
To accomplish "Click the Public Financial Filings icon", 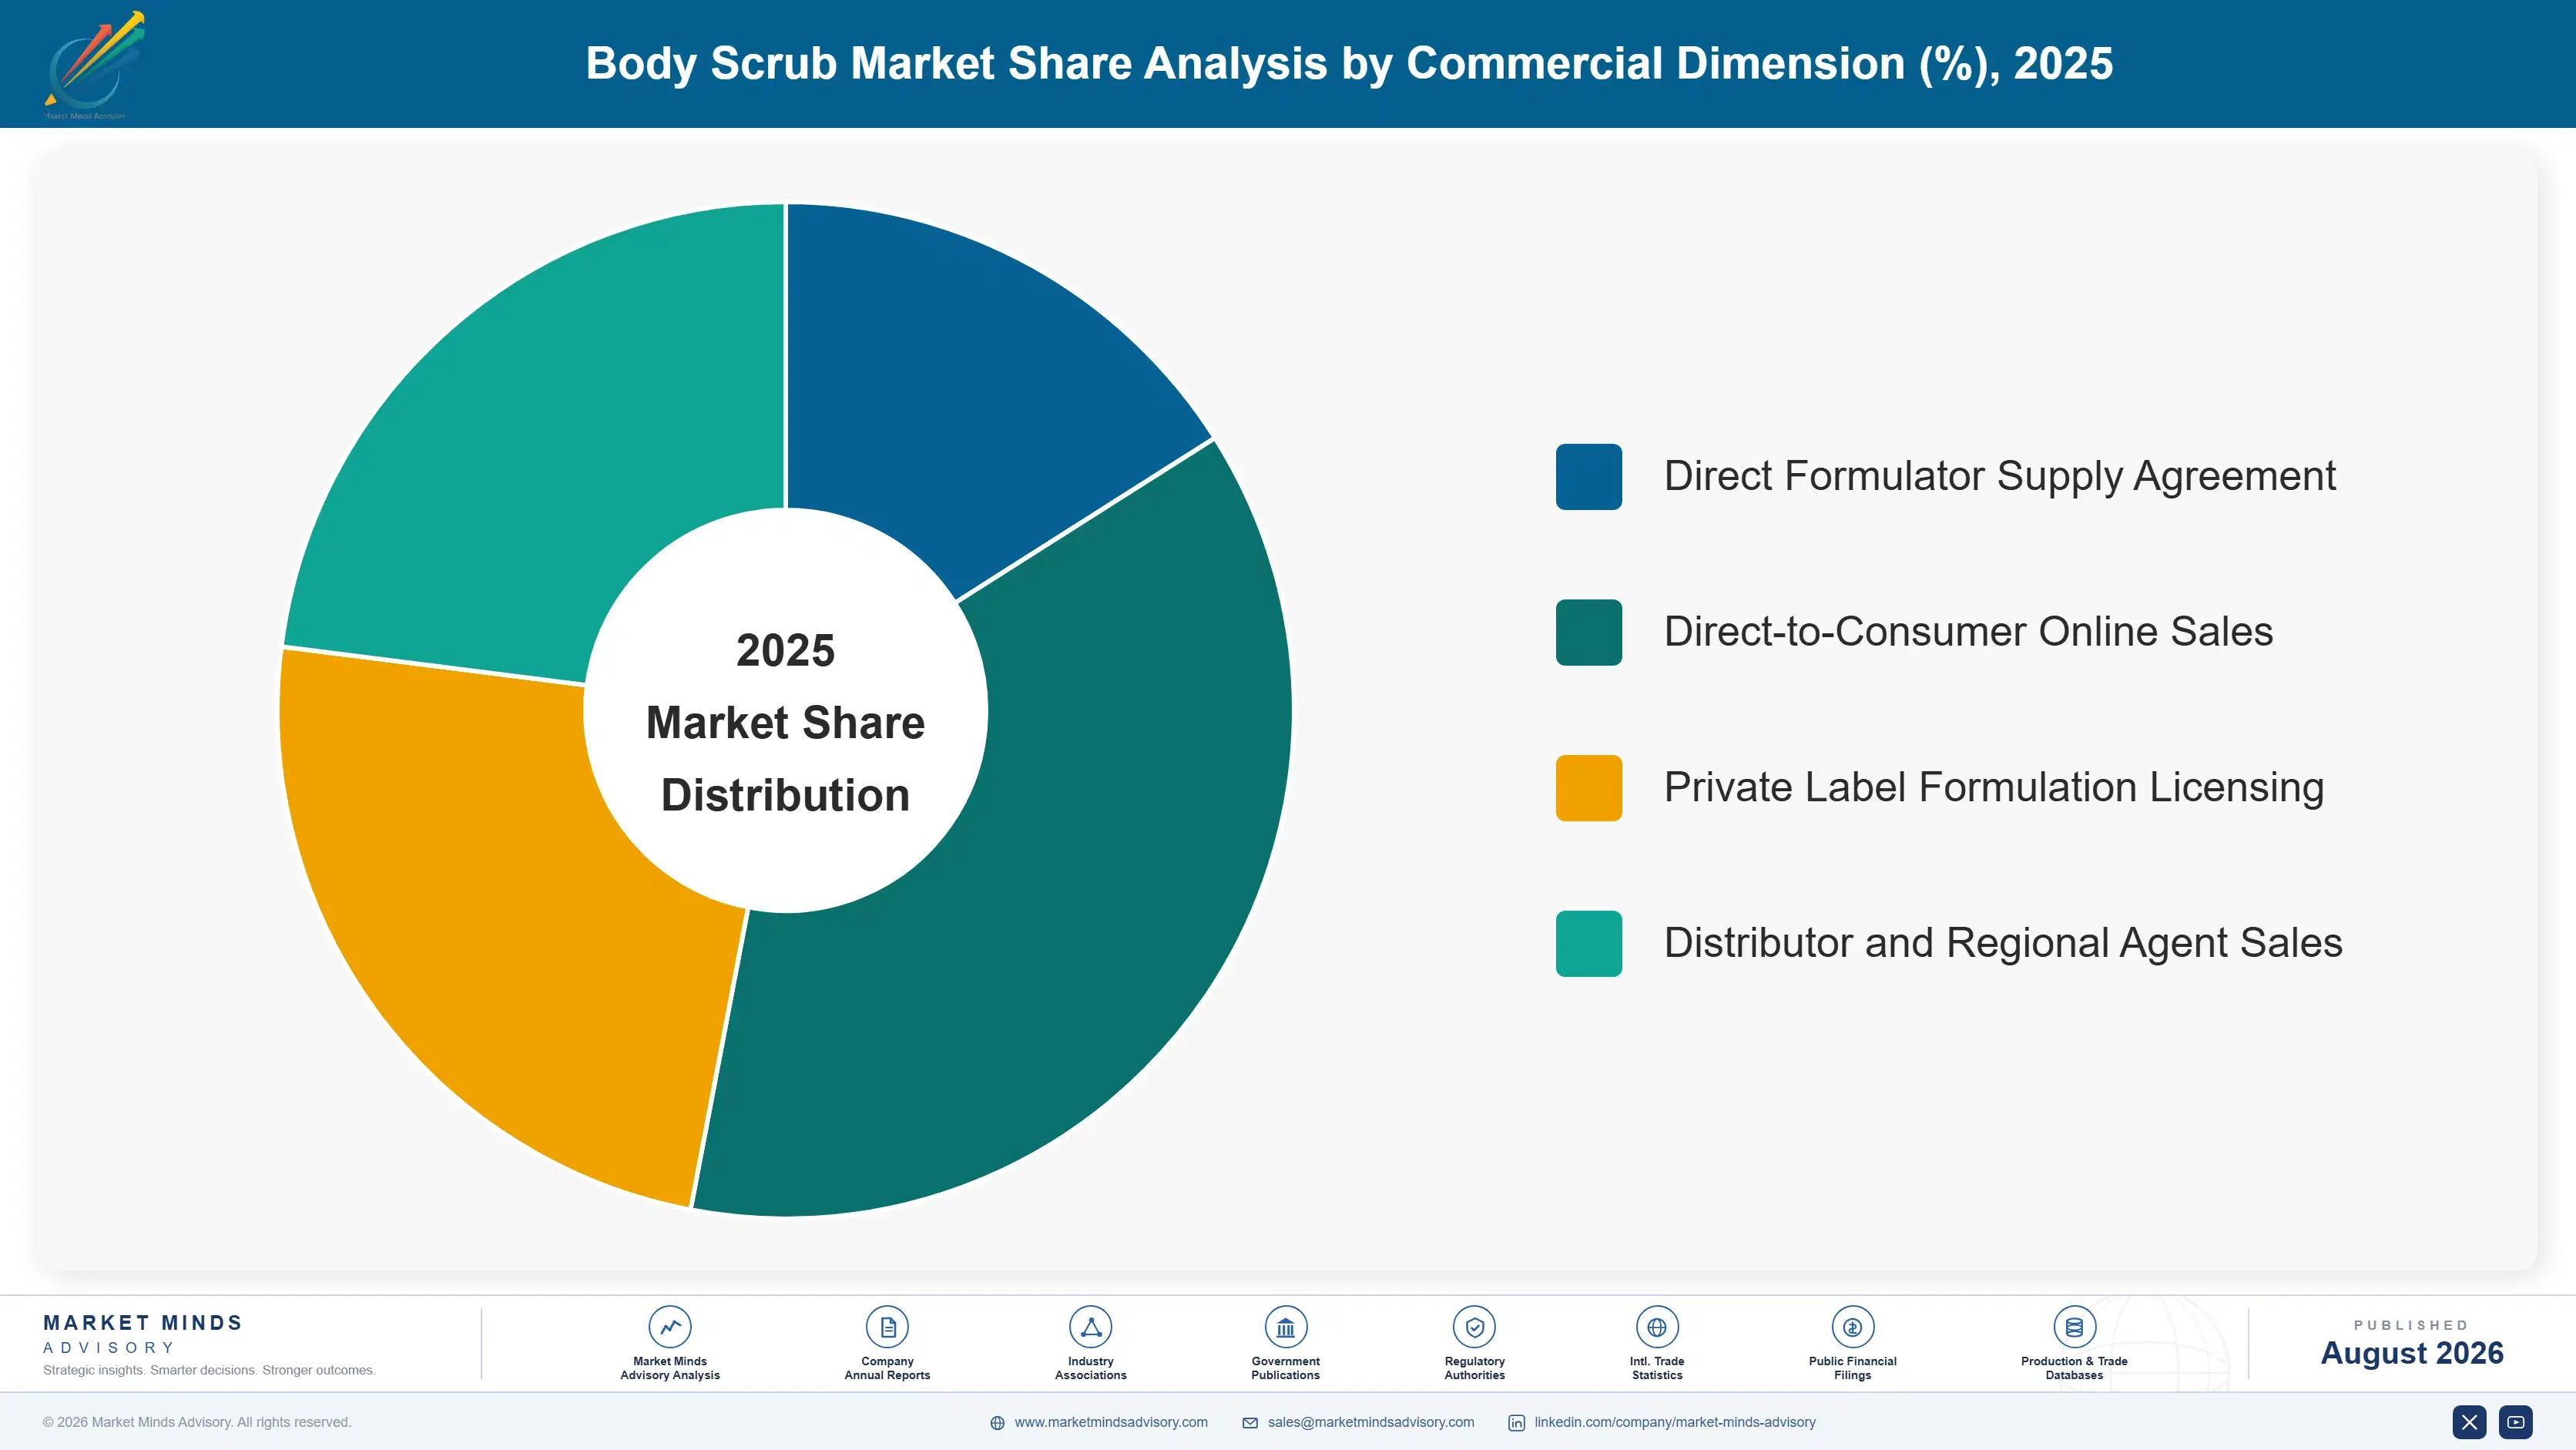I will pos(1852,1327).
